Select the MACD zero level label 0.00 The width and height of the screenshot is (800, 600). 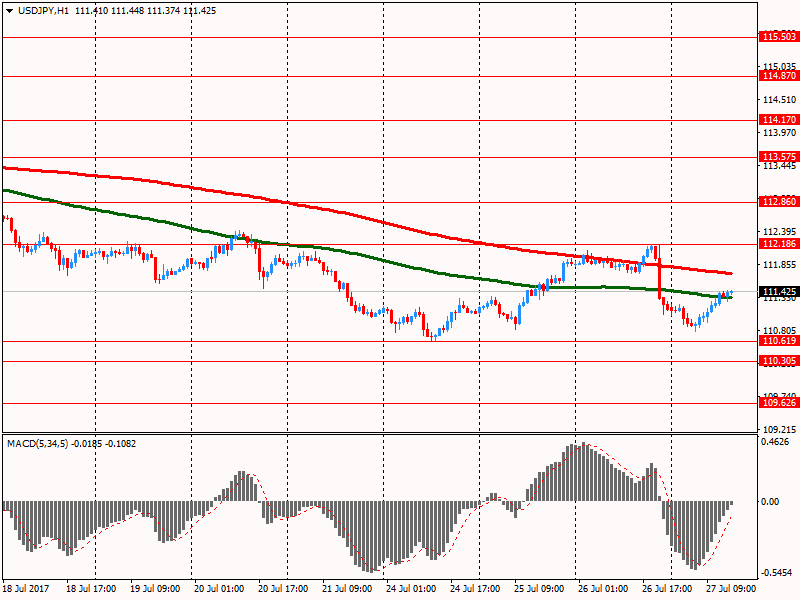tap(770, 503)
